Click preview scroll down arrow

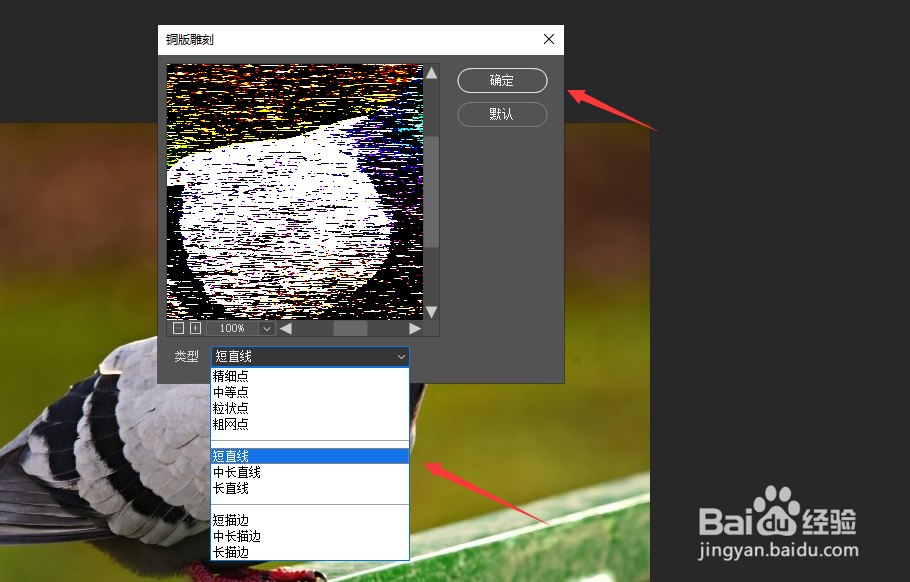pos(431,312)
